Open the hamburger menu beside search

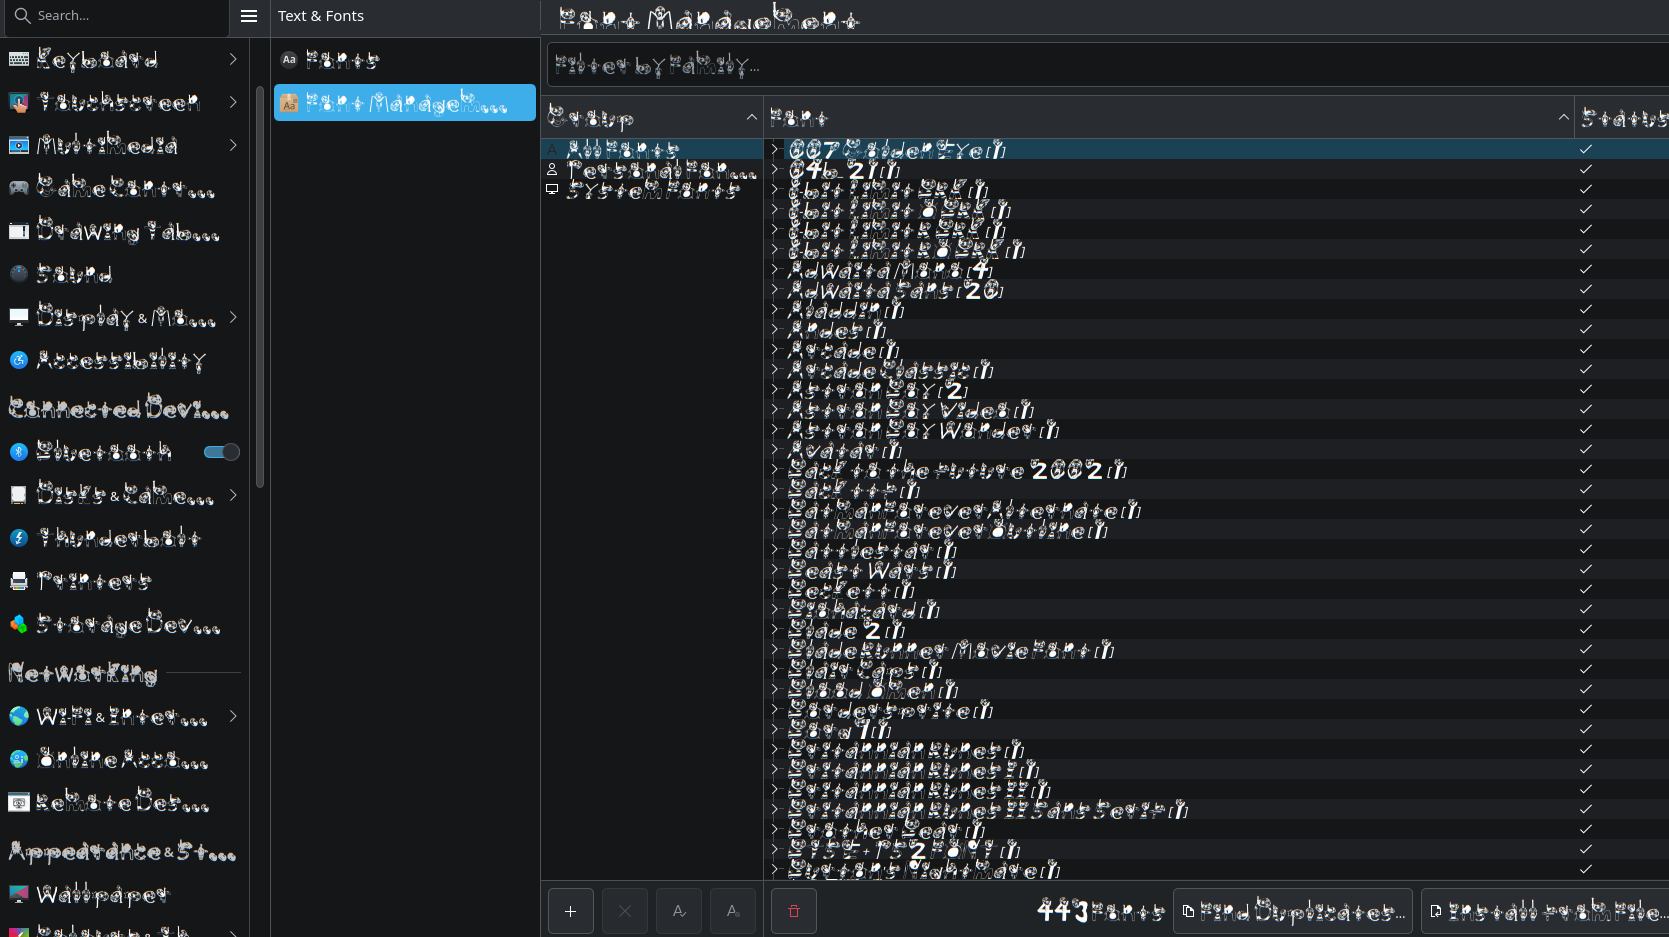coord(249,16)
